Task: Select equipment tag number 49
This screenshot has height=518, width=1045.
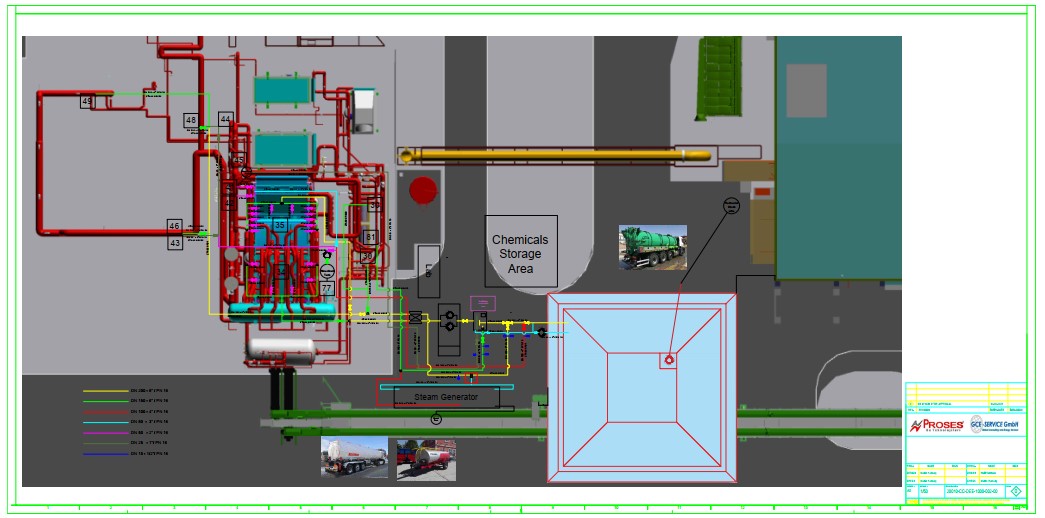Action: click(x=87, y=102)
